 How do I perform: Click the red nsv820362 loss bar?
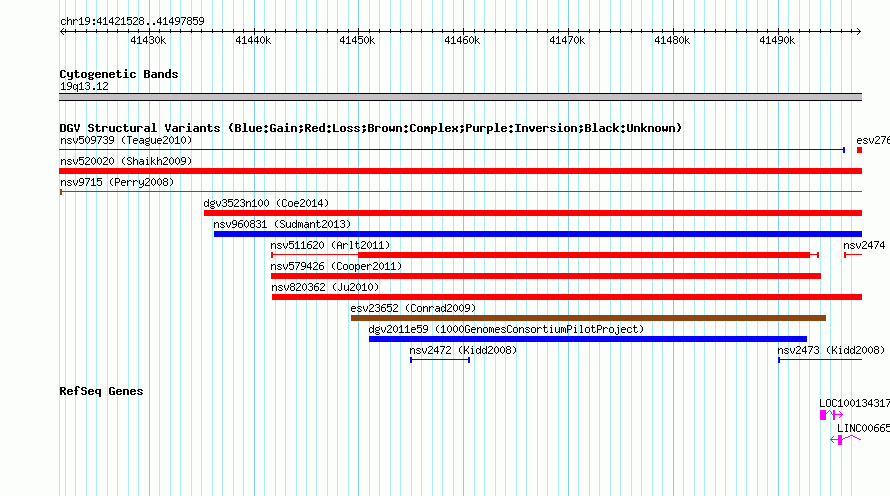point(567,297)
